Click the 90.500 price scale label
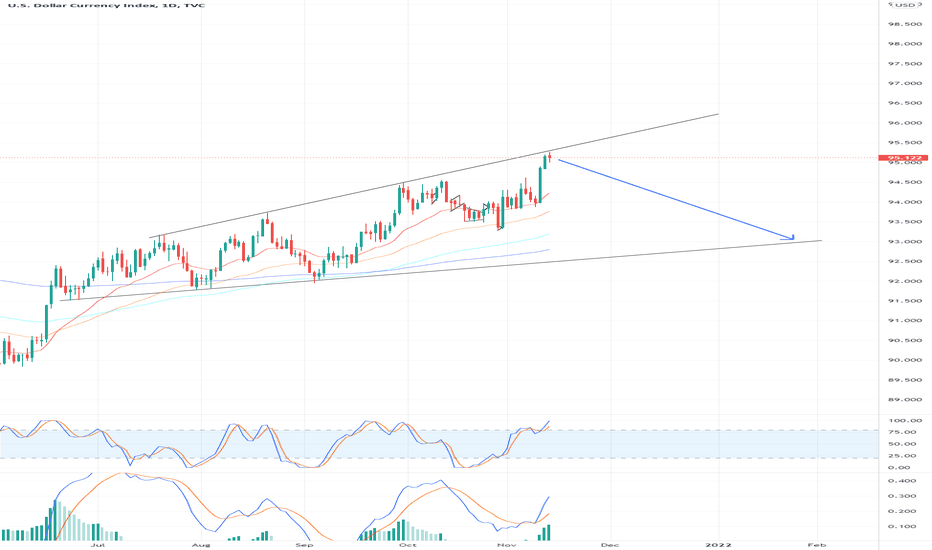 pyautogui.click(x=905, y=341)
